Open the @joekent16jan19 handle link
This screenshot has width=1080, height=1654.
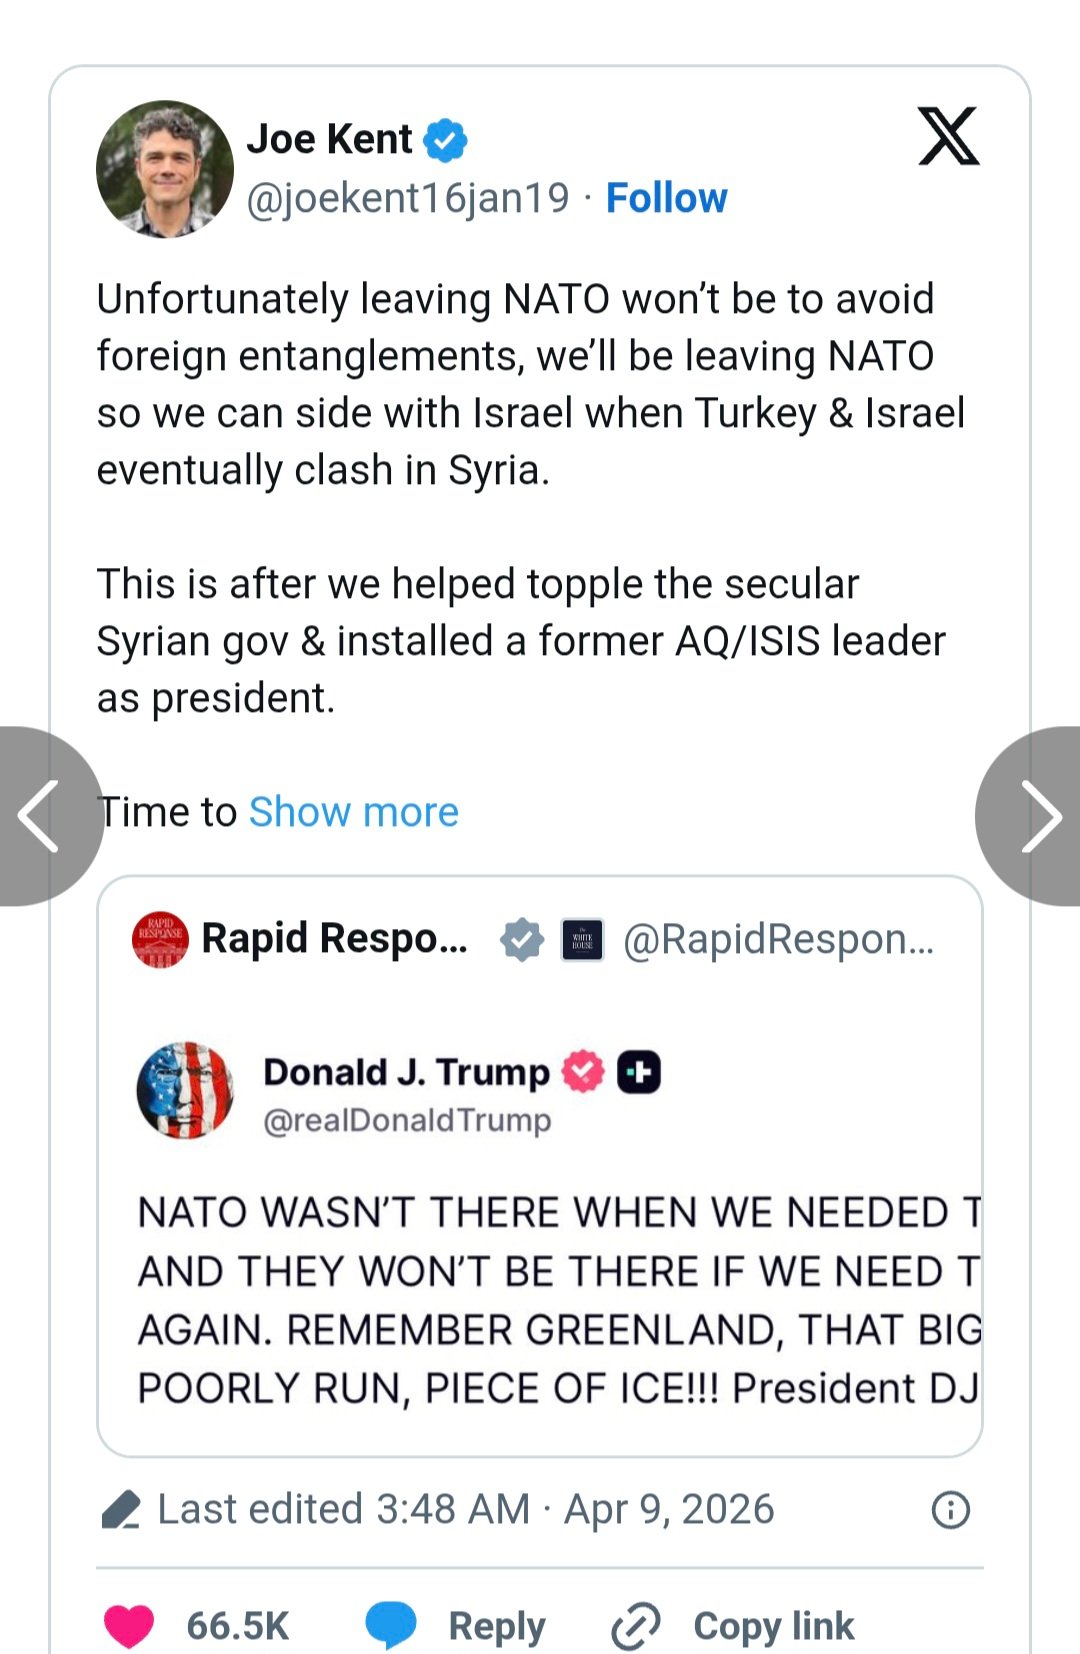coord(408,198)
